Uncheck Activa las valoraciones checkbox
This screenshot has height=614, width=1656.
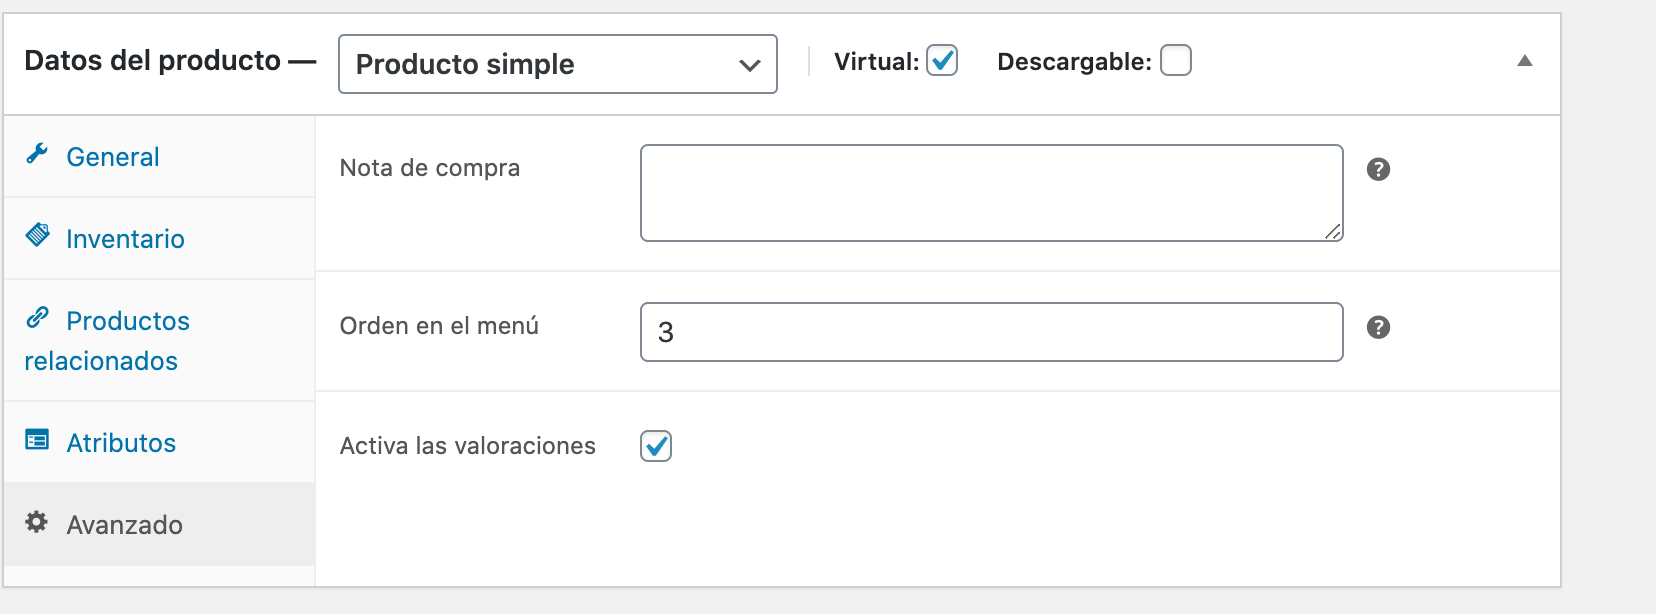pos(656,445)
